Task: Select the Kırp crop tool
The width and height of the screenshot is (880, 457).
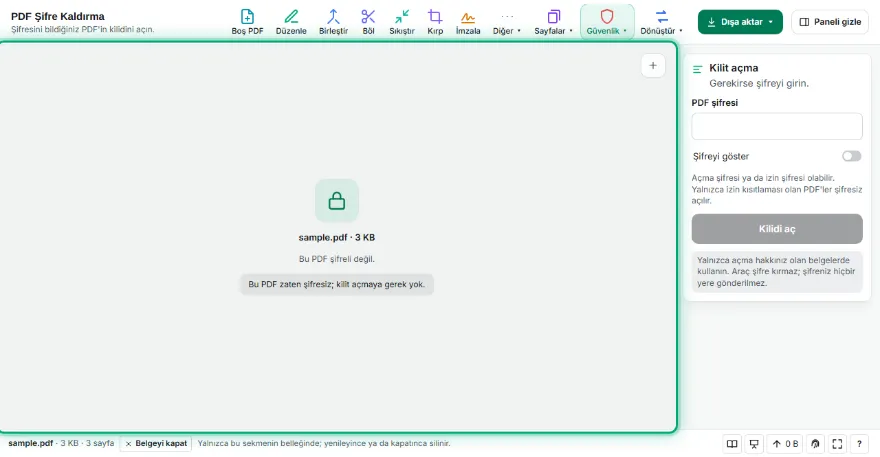Action: tap(435, 22)
